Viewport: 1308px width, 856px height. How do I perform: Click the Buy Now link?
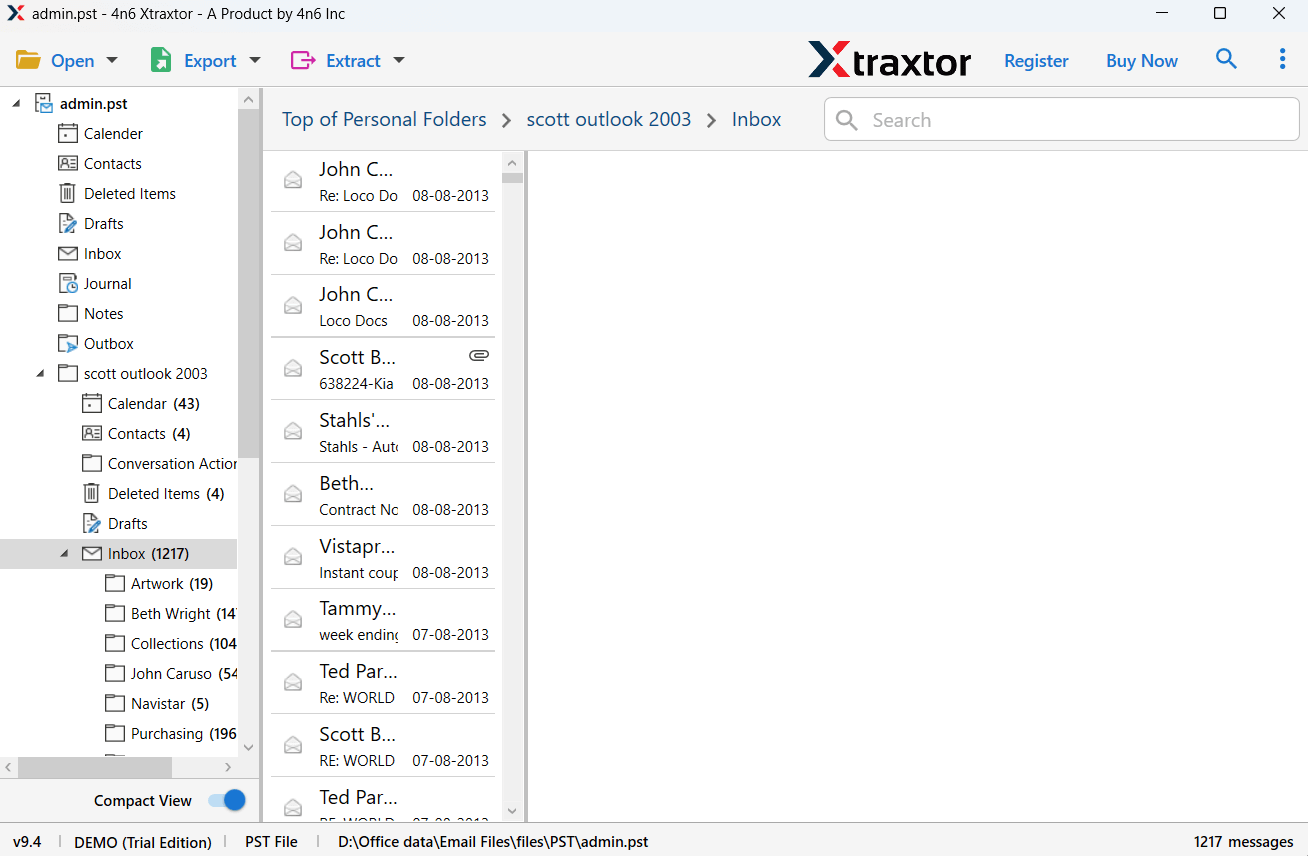[x=1141, y=60]
